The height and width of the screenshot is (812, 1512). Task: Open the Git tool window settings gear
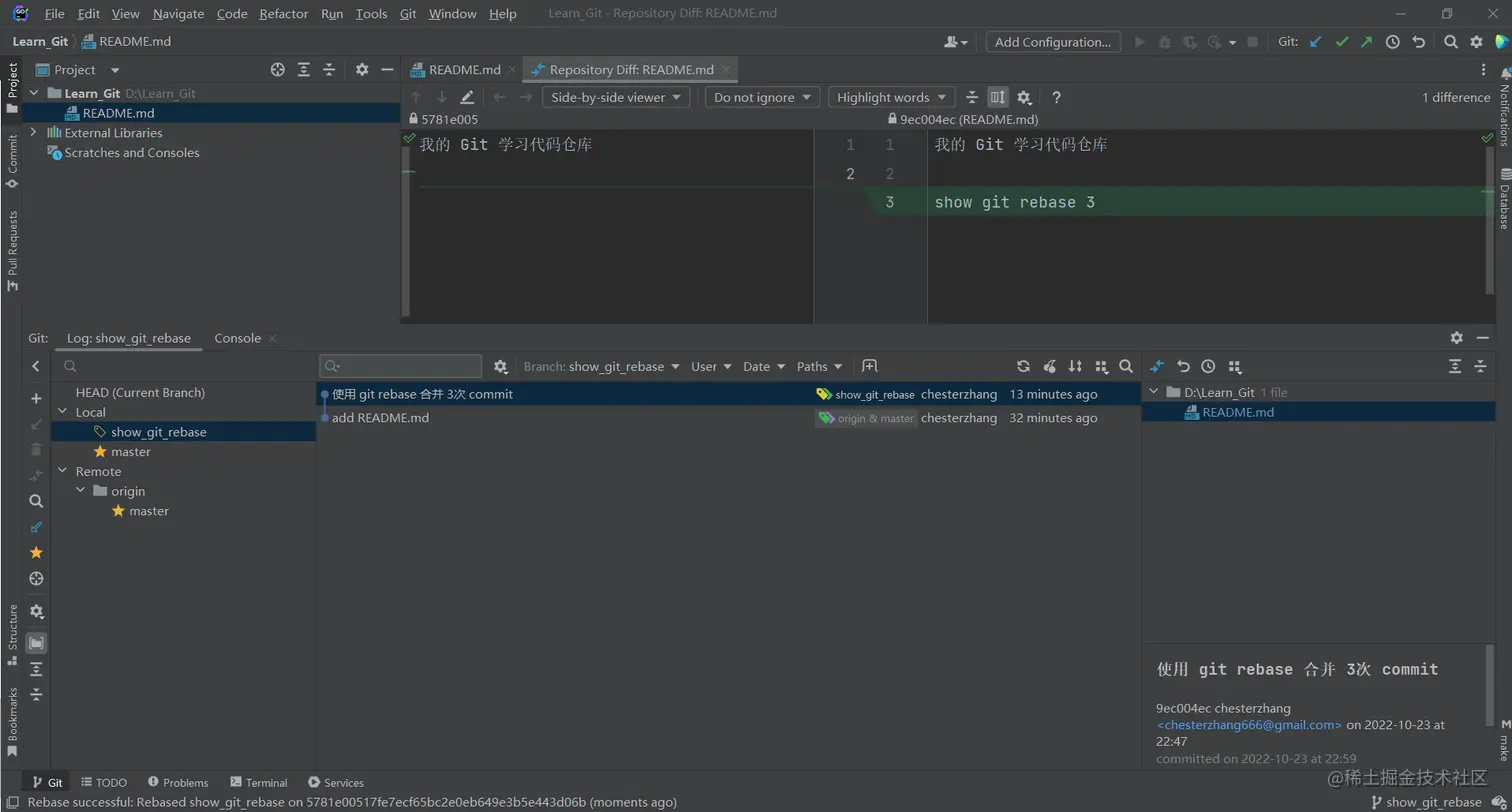point(1456,338)
